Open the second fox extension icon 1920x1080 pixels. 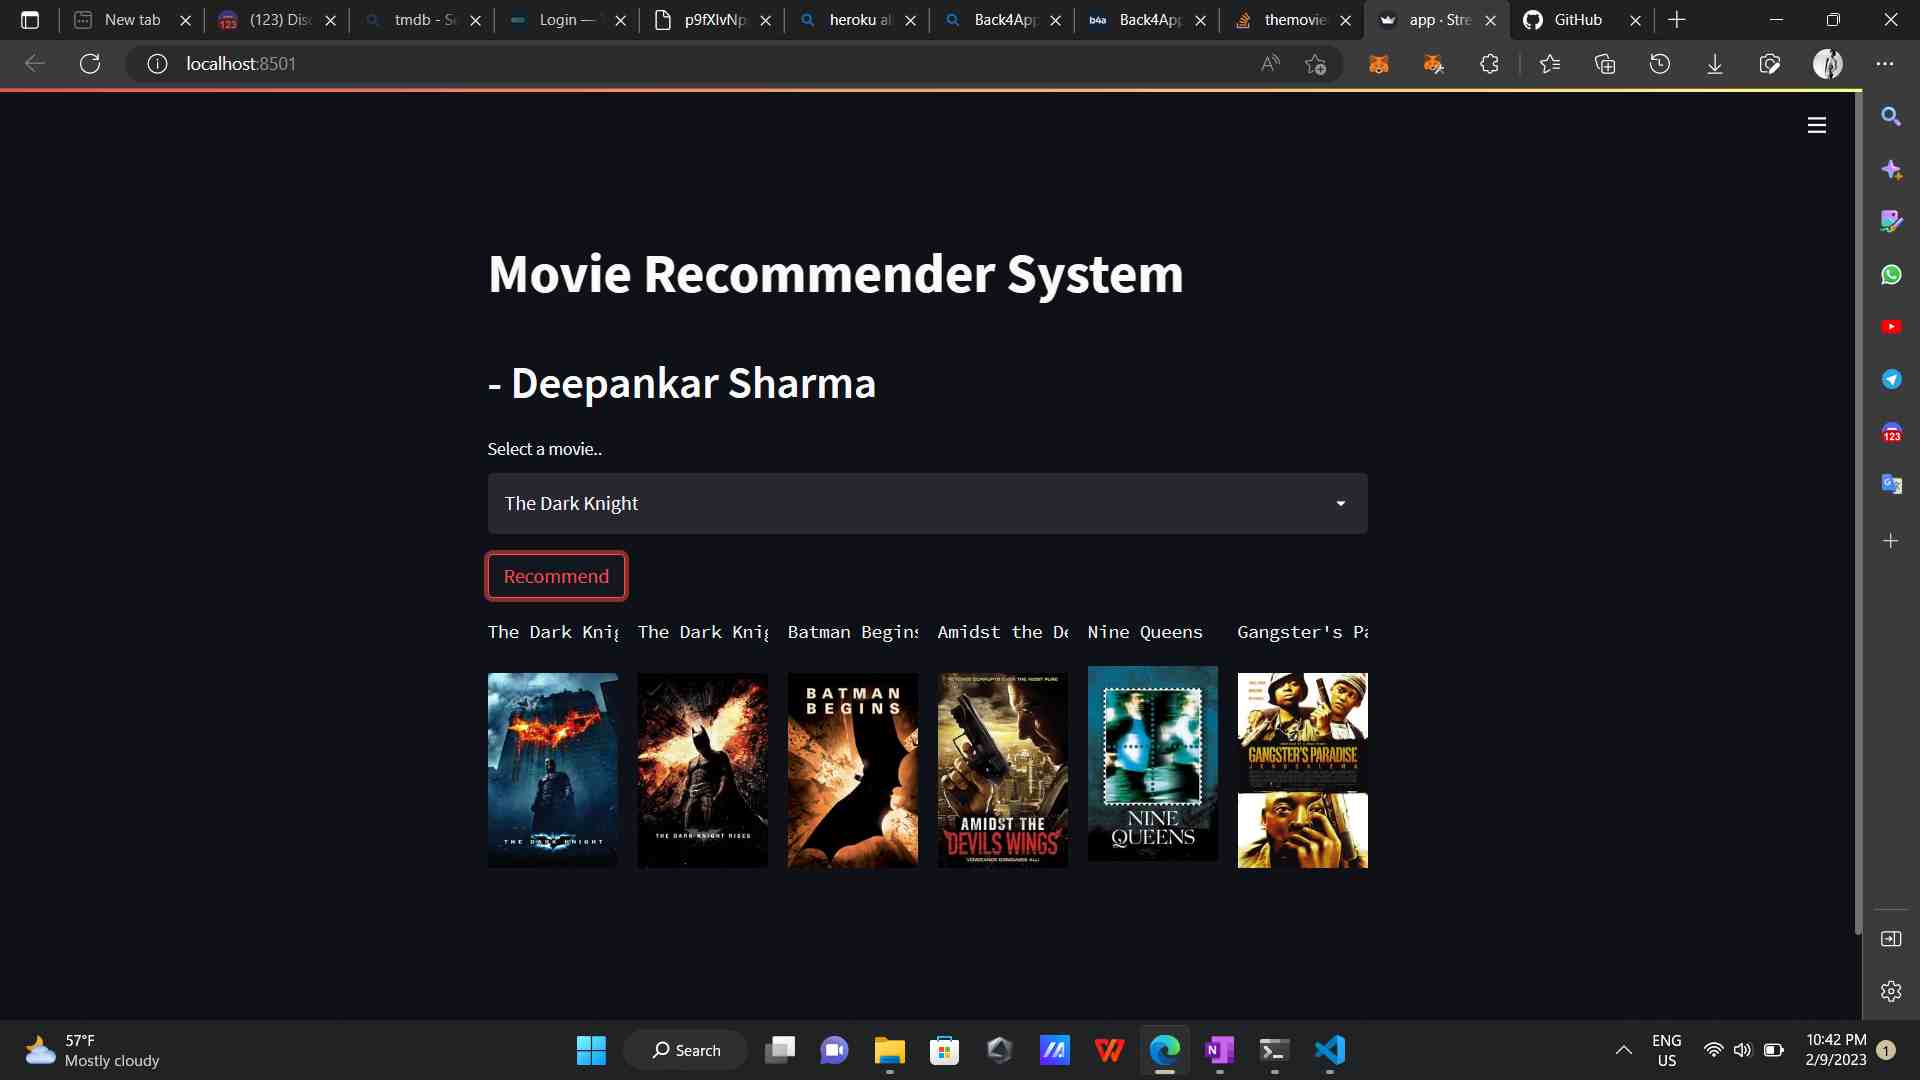[1434, 64]
